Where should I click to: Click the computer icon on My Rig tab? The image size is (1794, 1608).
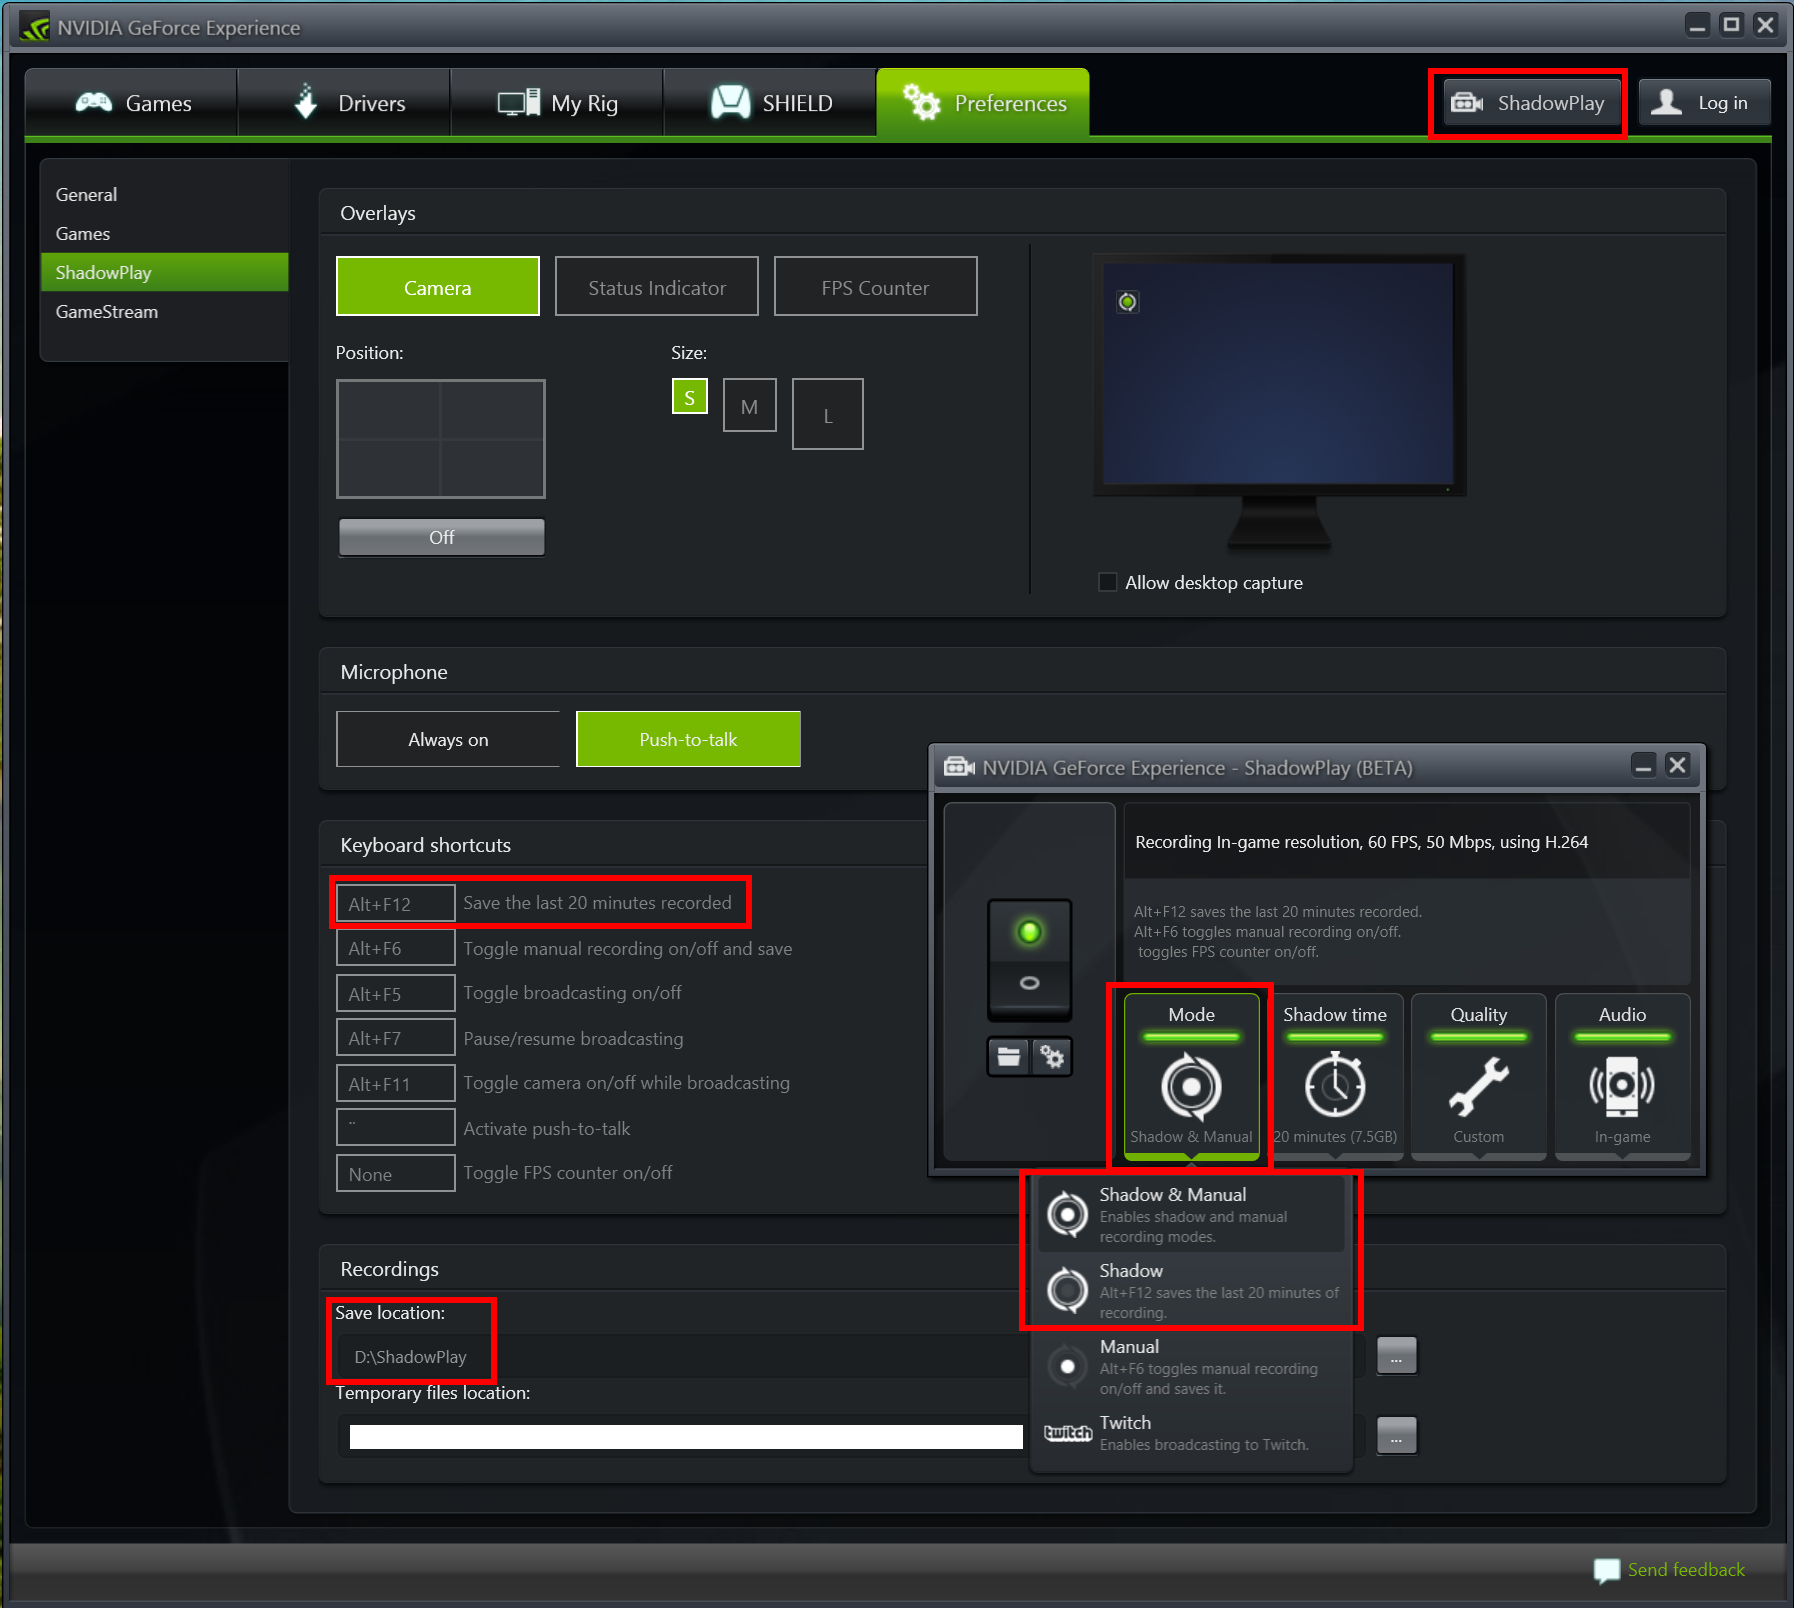519,102
